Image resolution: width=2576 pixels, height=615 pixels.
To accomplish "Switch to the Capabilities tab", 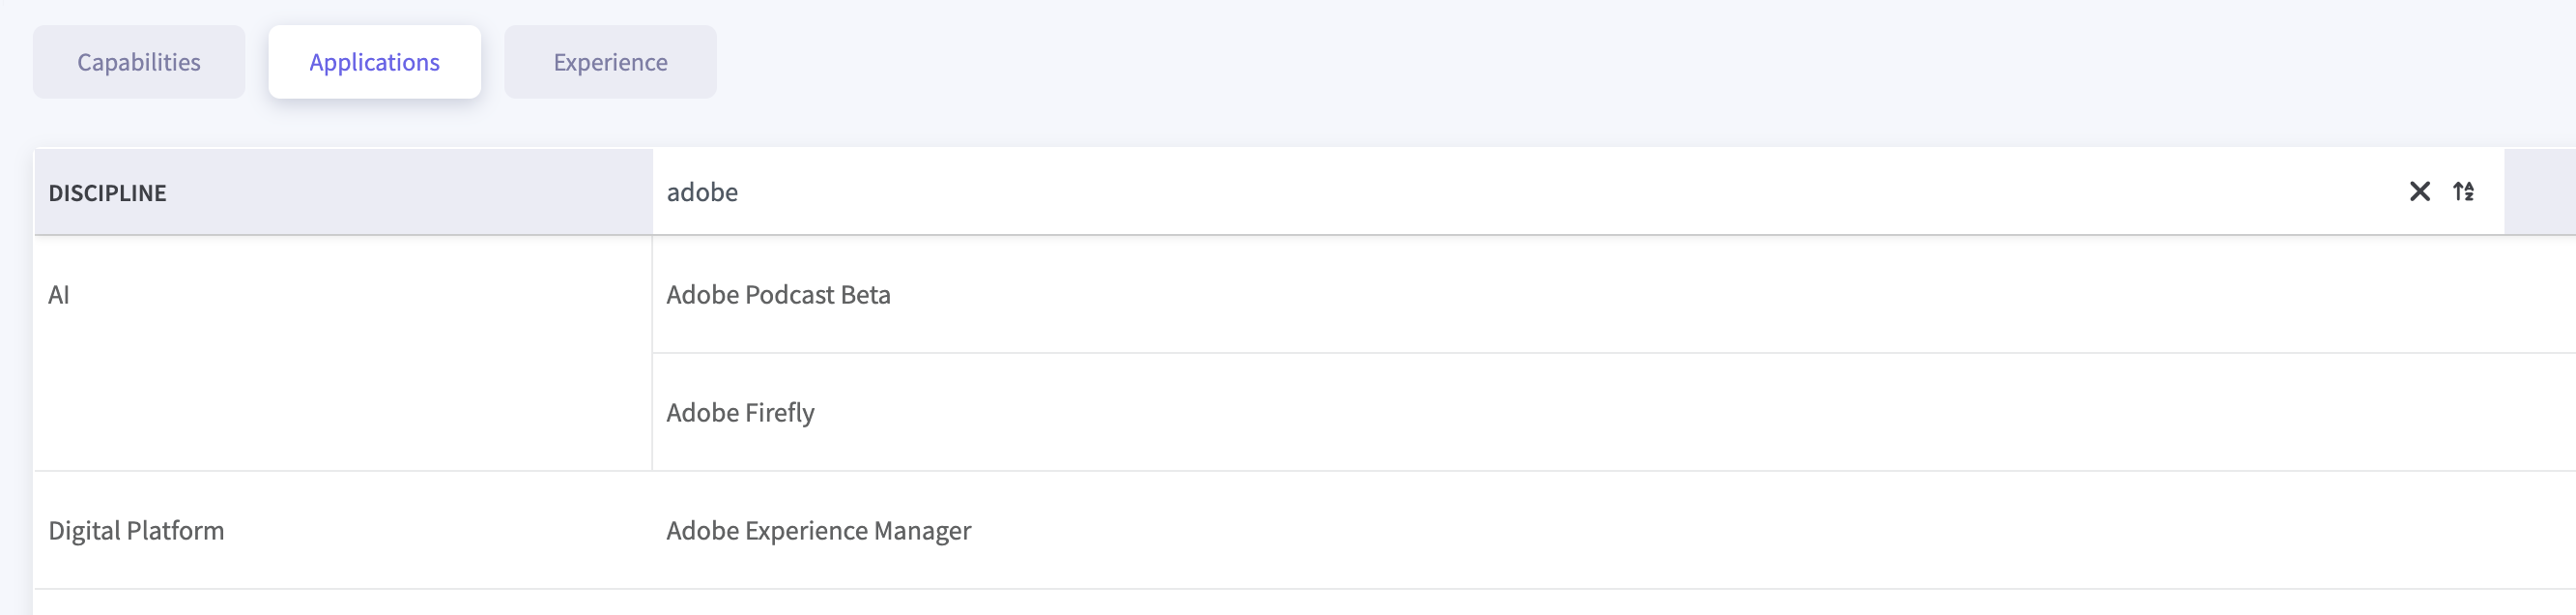I will (139, 62).
